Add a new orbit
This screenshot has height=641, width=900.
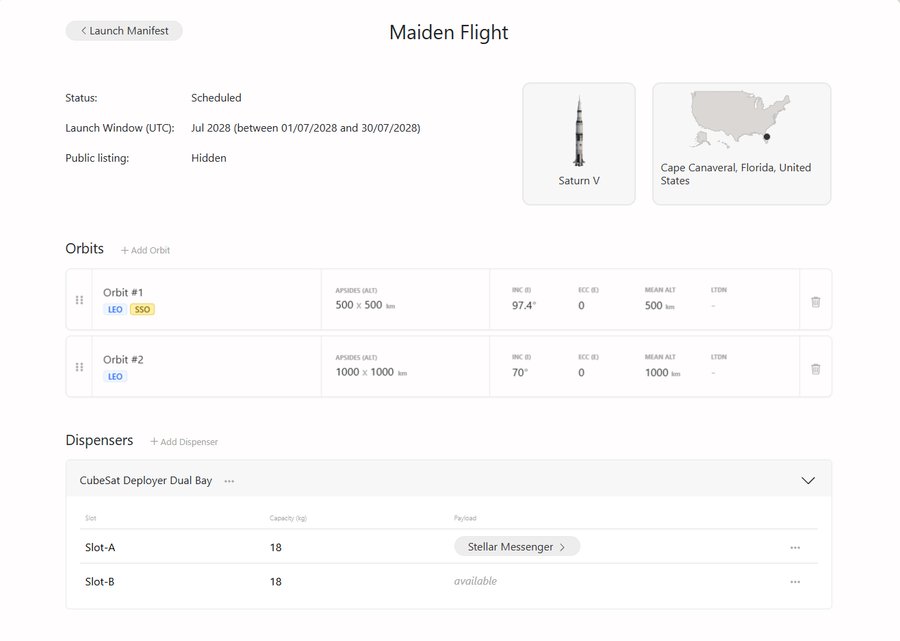(x=145, y=250)
